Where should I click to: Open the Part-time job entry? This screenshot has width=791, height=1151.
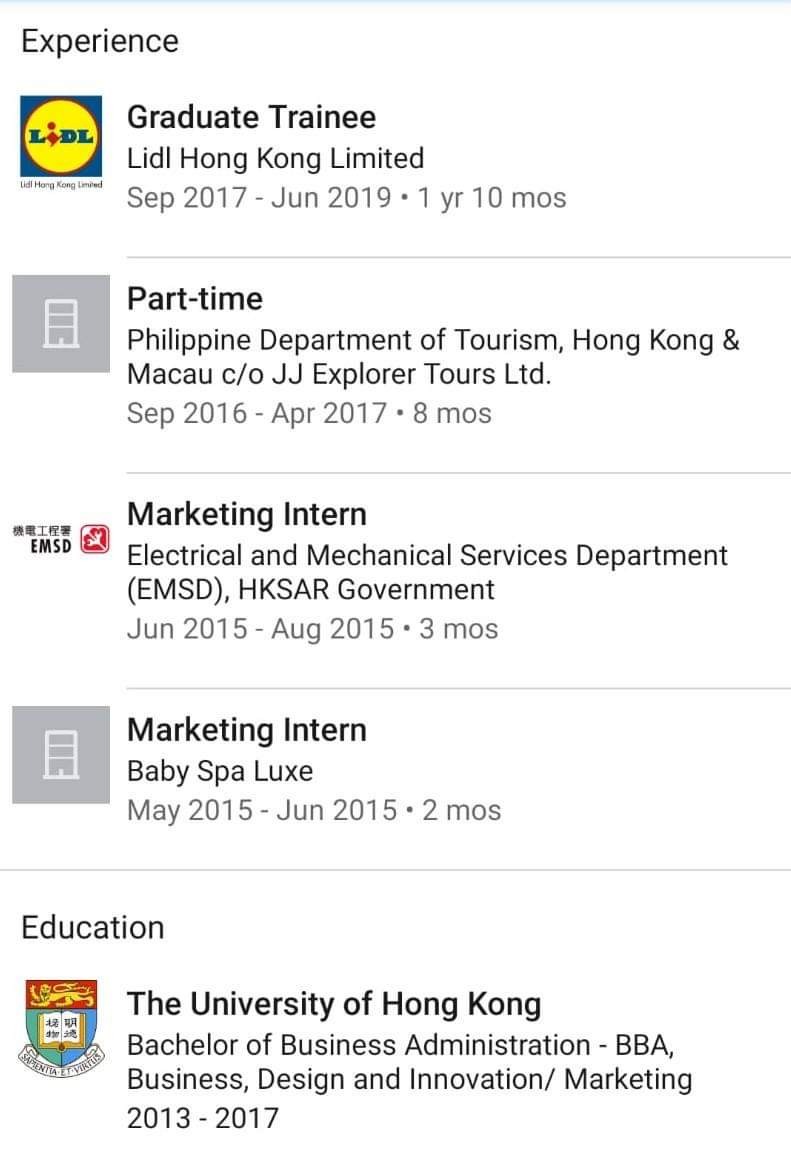pos(195,298)
